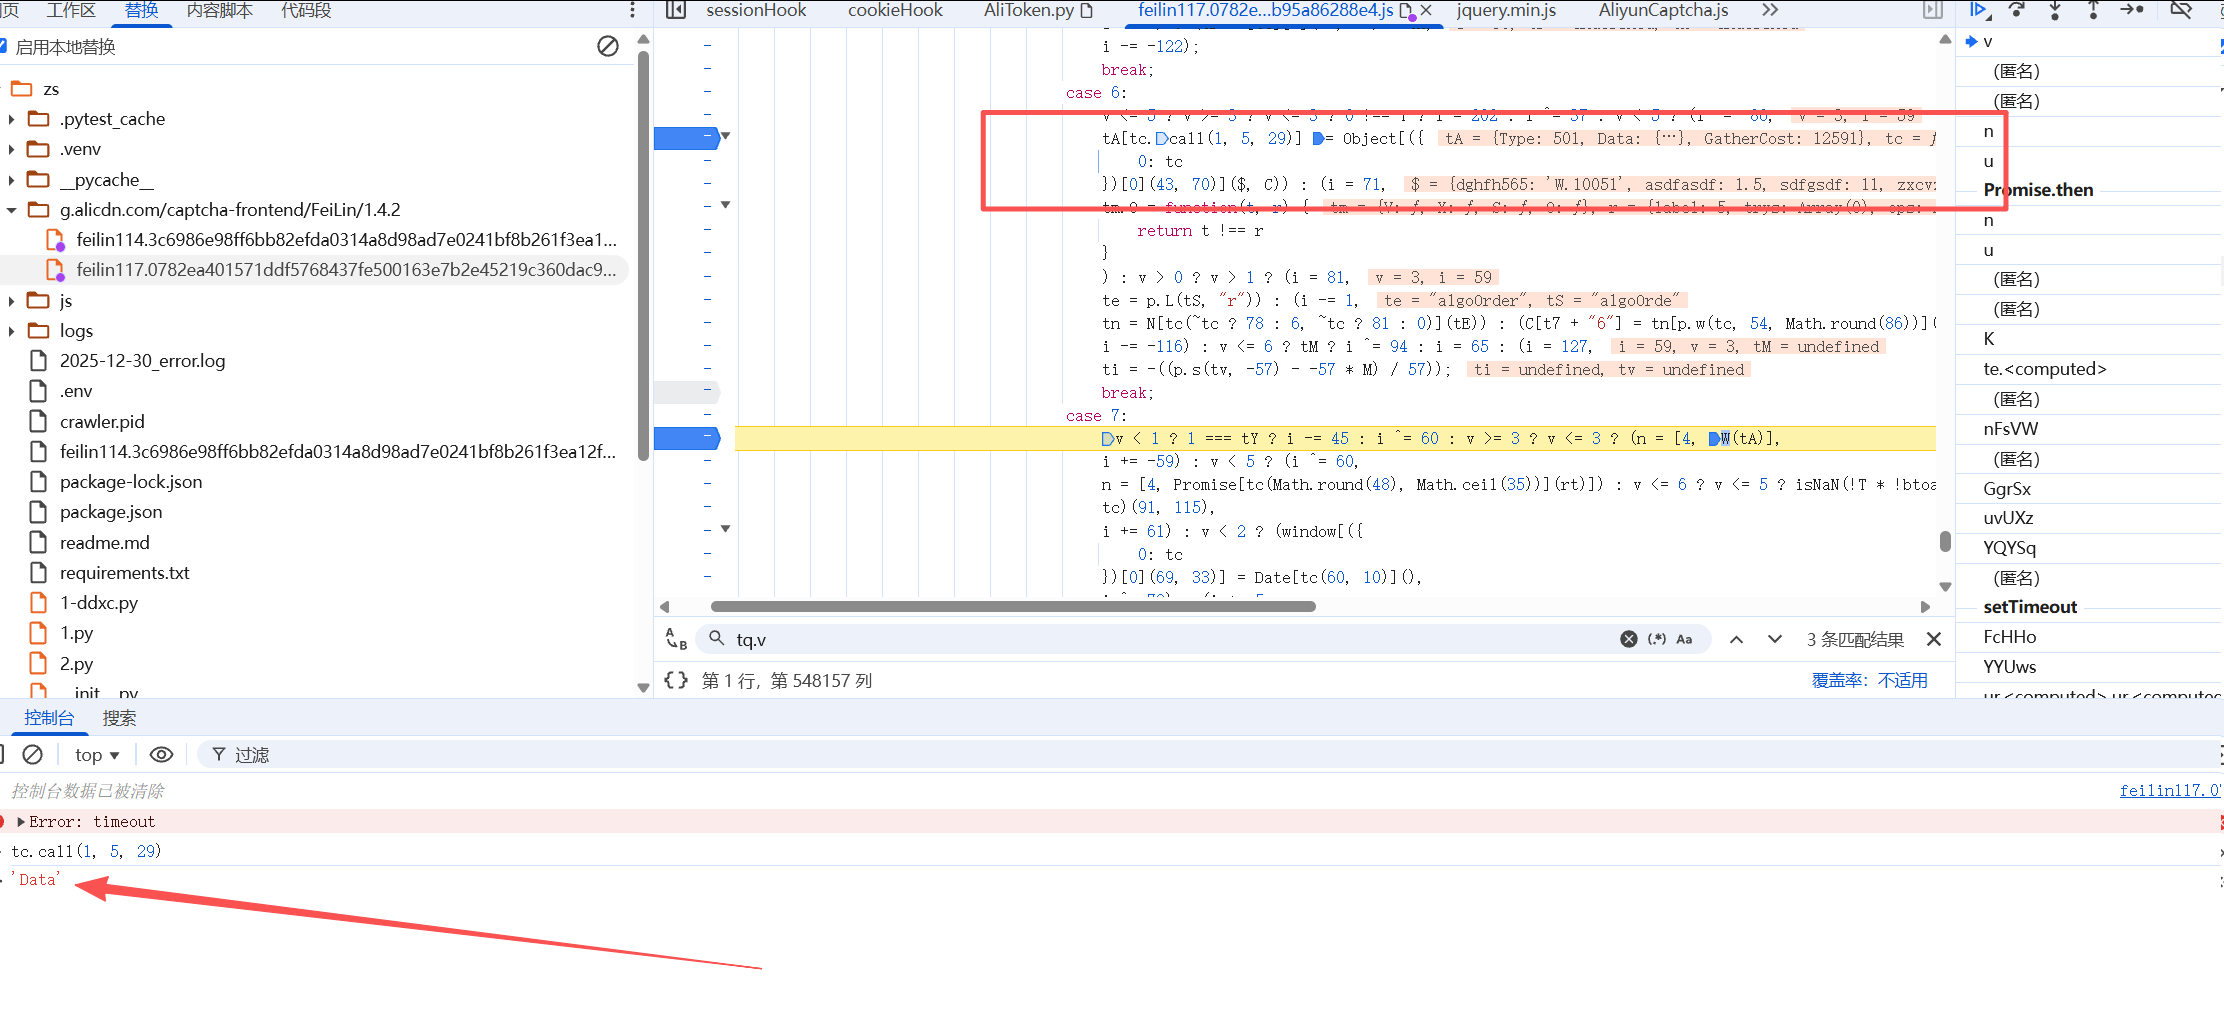Open the cookieHook file tab
The width and height of the screenshot is (2224, 1025).
895,10
